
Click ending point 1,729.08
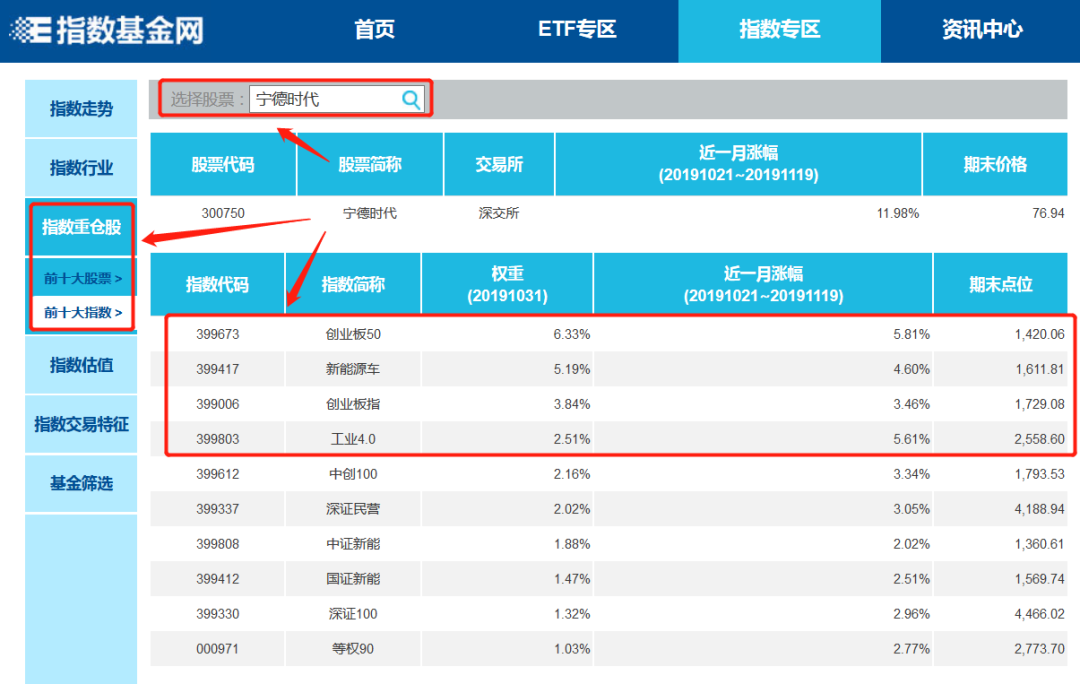point(1039,404)
